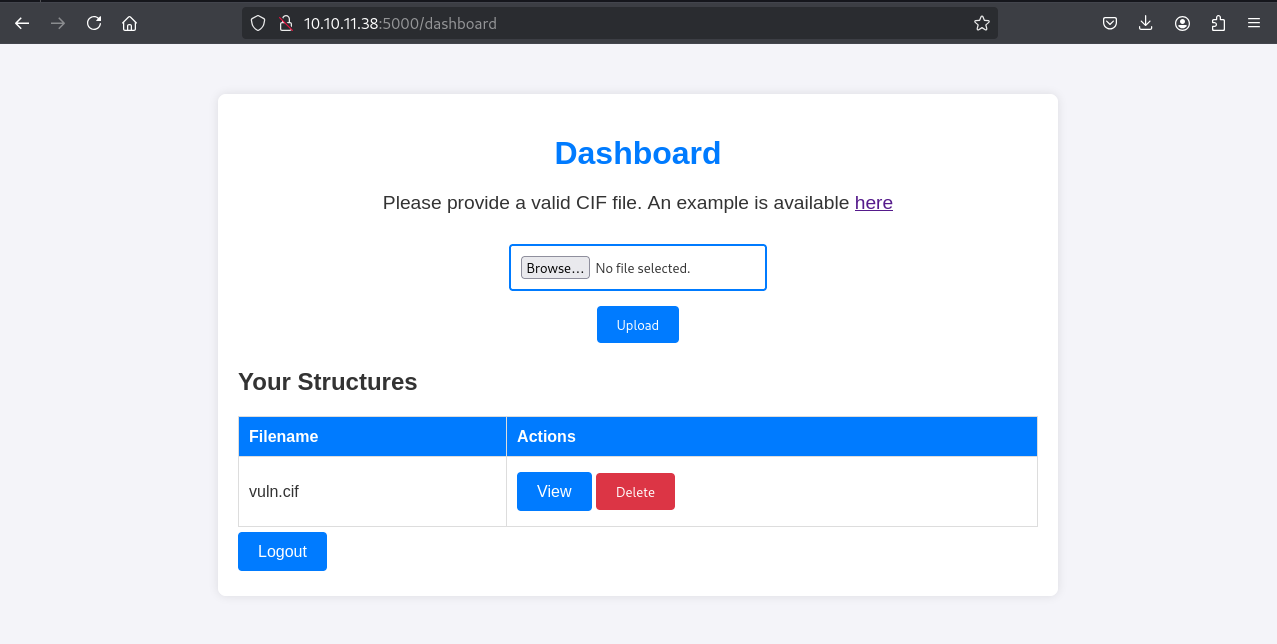Click the browser back arrow
This screenshot has width=1277, height=644.
[22, 23]
